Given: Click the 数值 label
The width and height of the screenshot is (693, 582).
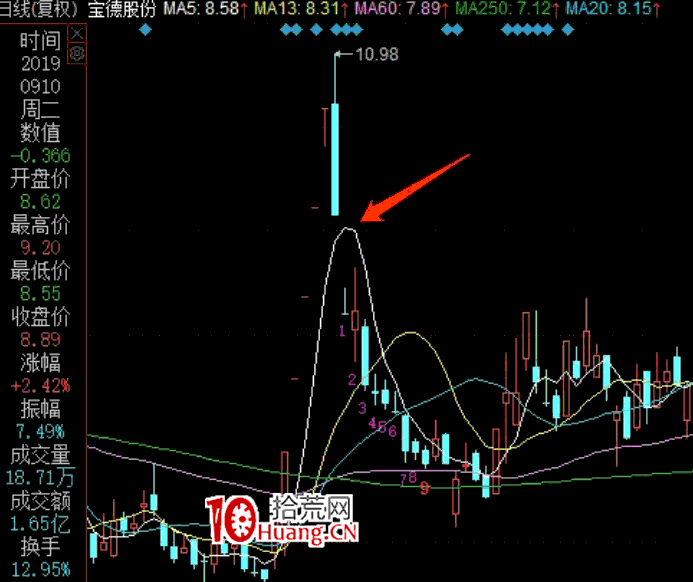Looking at the screenshot, I should (x=40, y=133).
